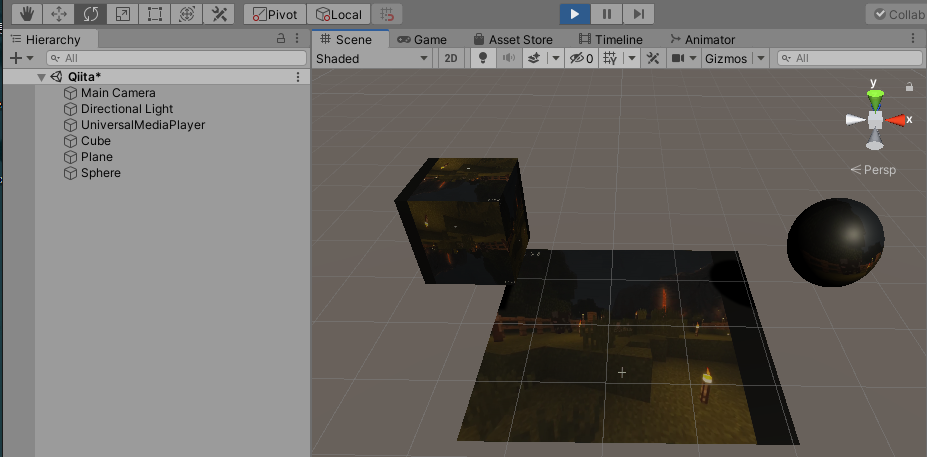The image size is (927, 457).
Task: Focus the Hierarchy search field
Action: coord(176,58)
